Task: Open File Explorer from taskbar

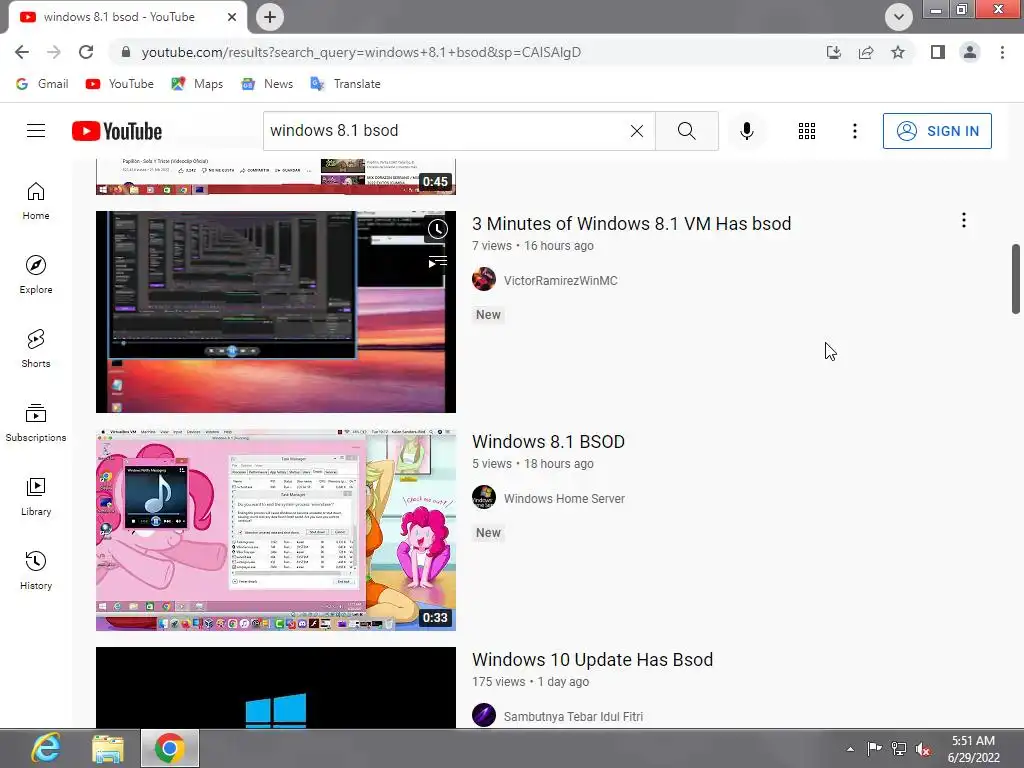Action: 108,748
